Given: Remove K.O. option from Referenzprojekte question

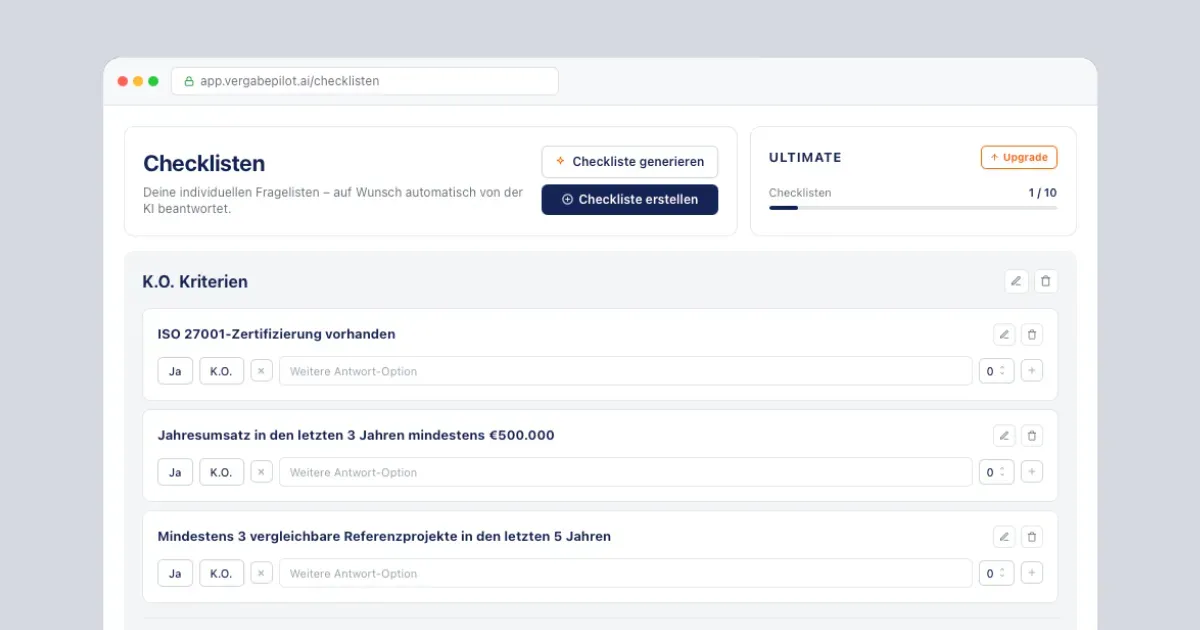Looking at the screenshot, I should tap(261, 573).
